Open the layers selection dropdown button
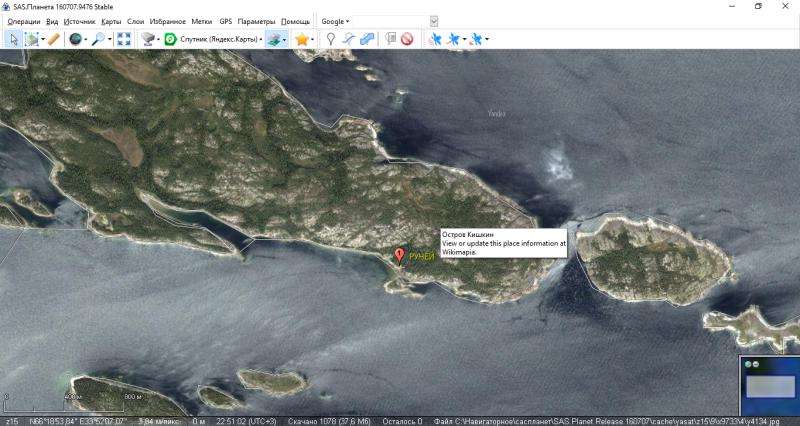Screen dimensions: 800x426 277,39
